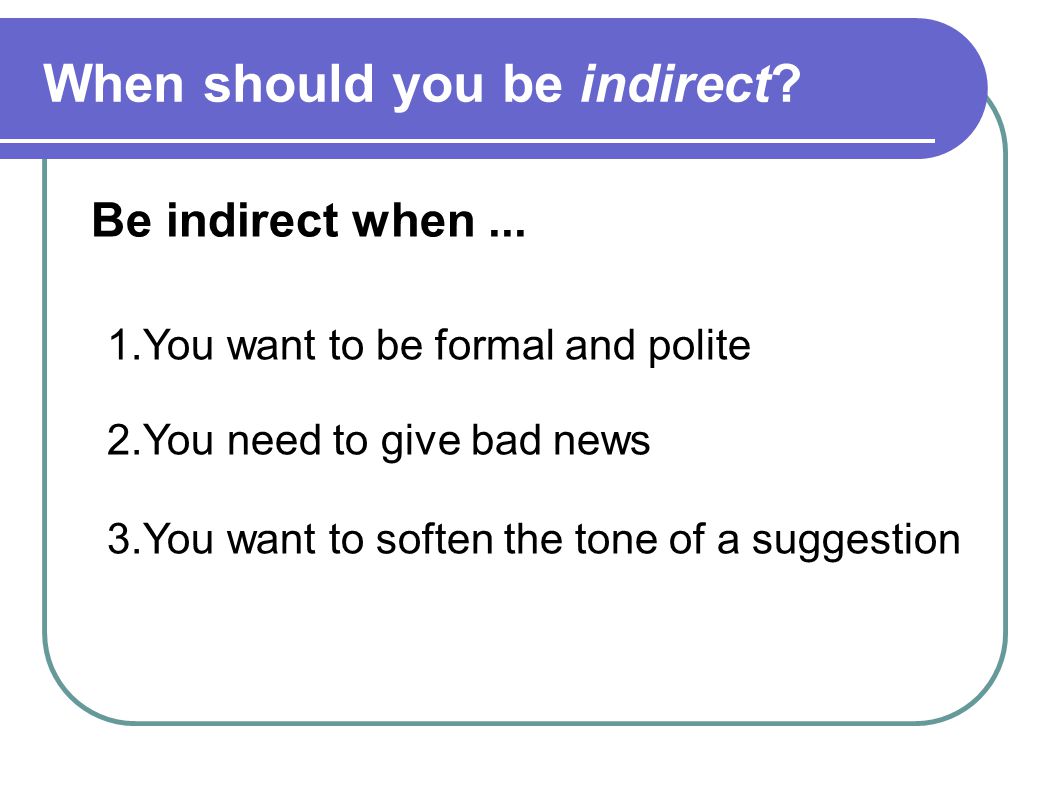
Task: Select the word 'When' in the purple banner
Action: click(114, 84)
